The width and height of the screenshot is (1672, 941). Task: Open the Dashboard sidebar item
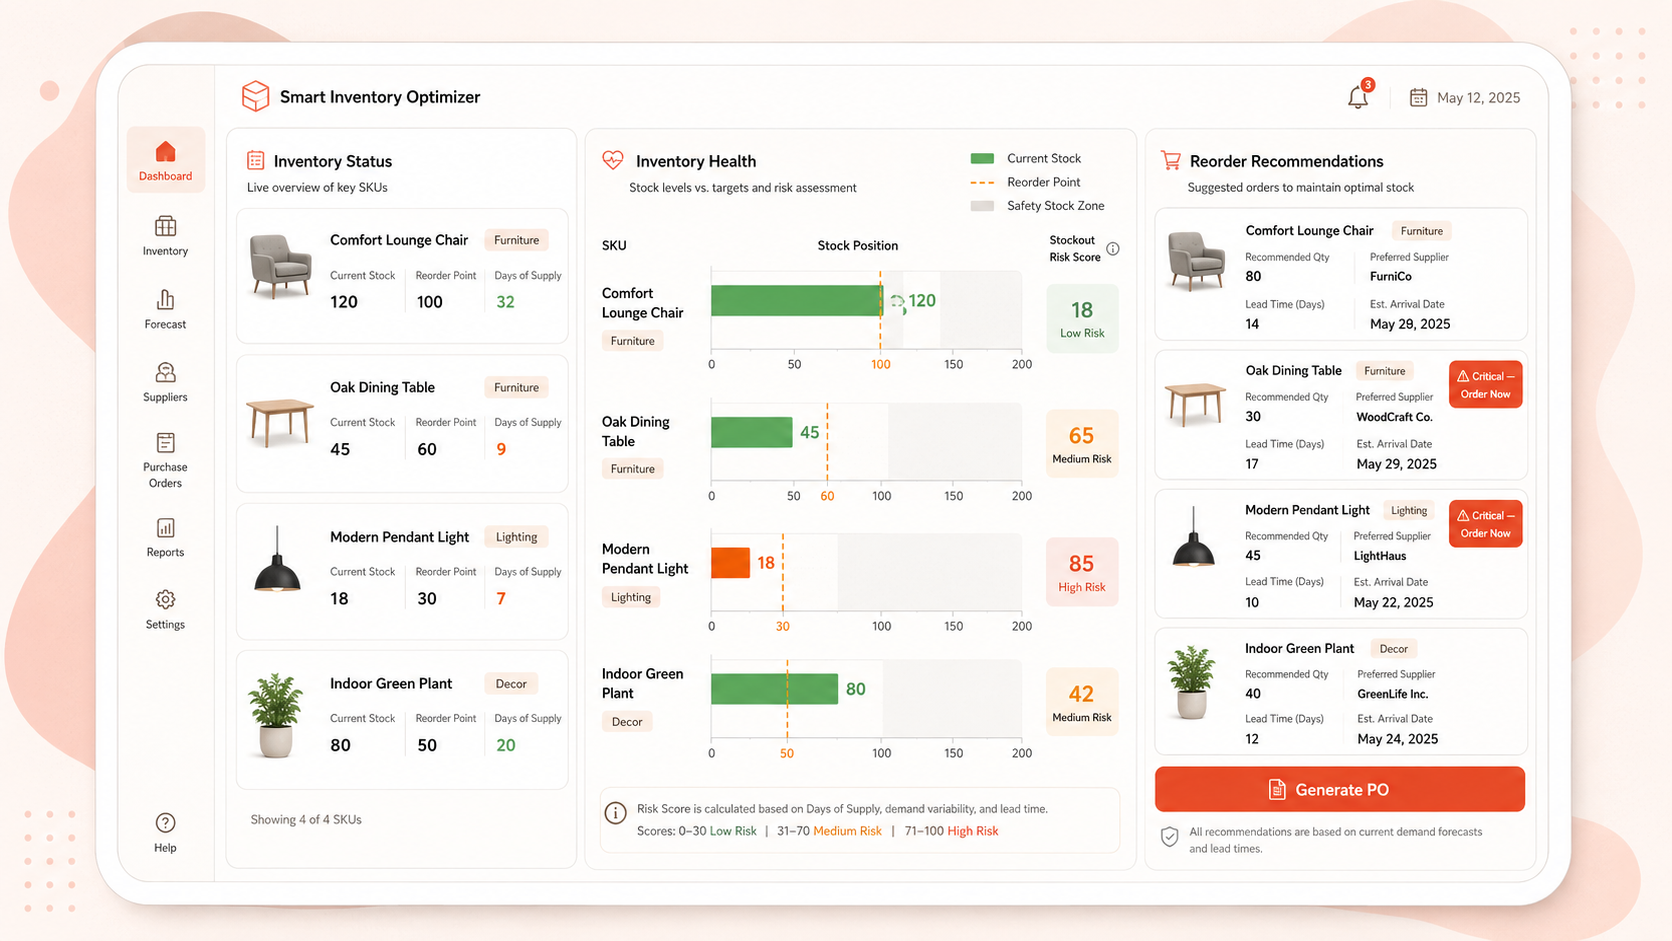pos(165,160)
